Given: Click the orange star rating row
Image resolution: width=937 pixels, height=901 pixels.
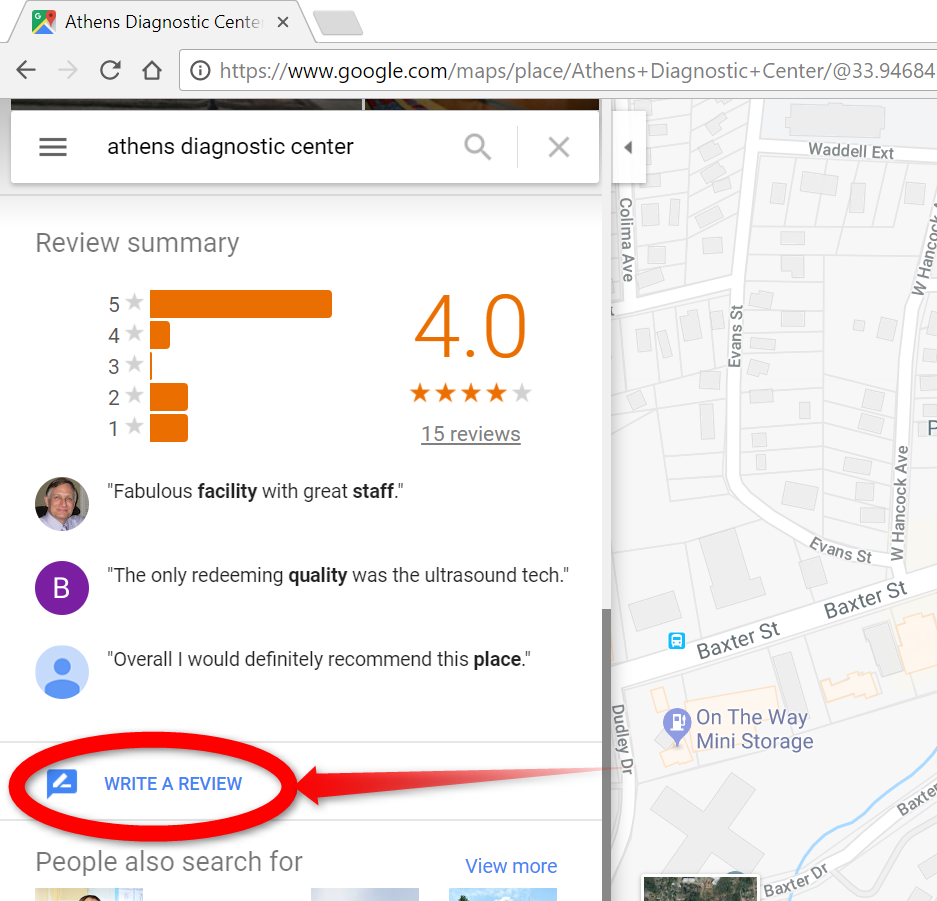Looking at the screenshot, I should (470, 393).
